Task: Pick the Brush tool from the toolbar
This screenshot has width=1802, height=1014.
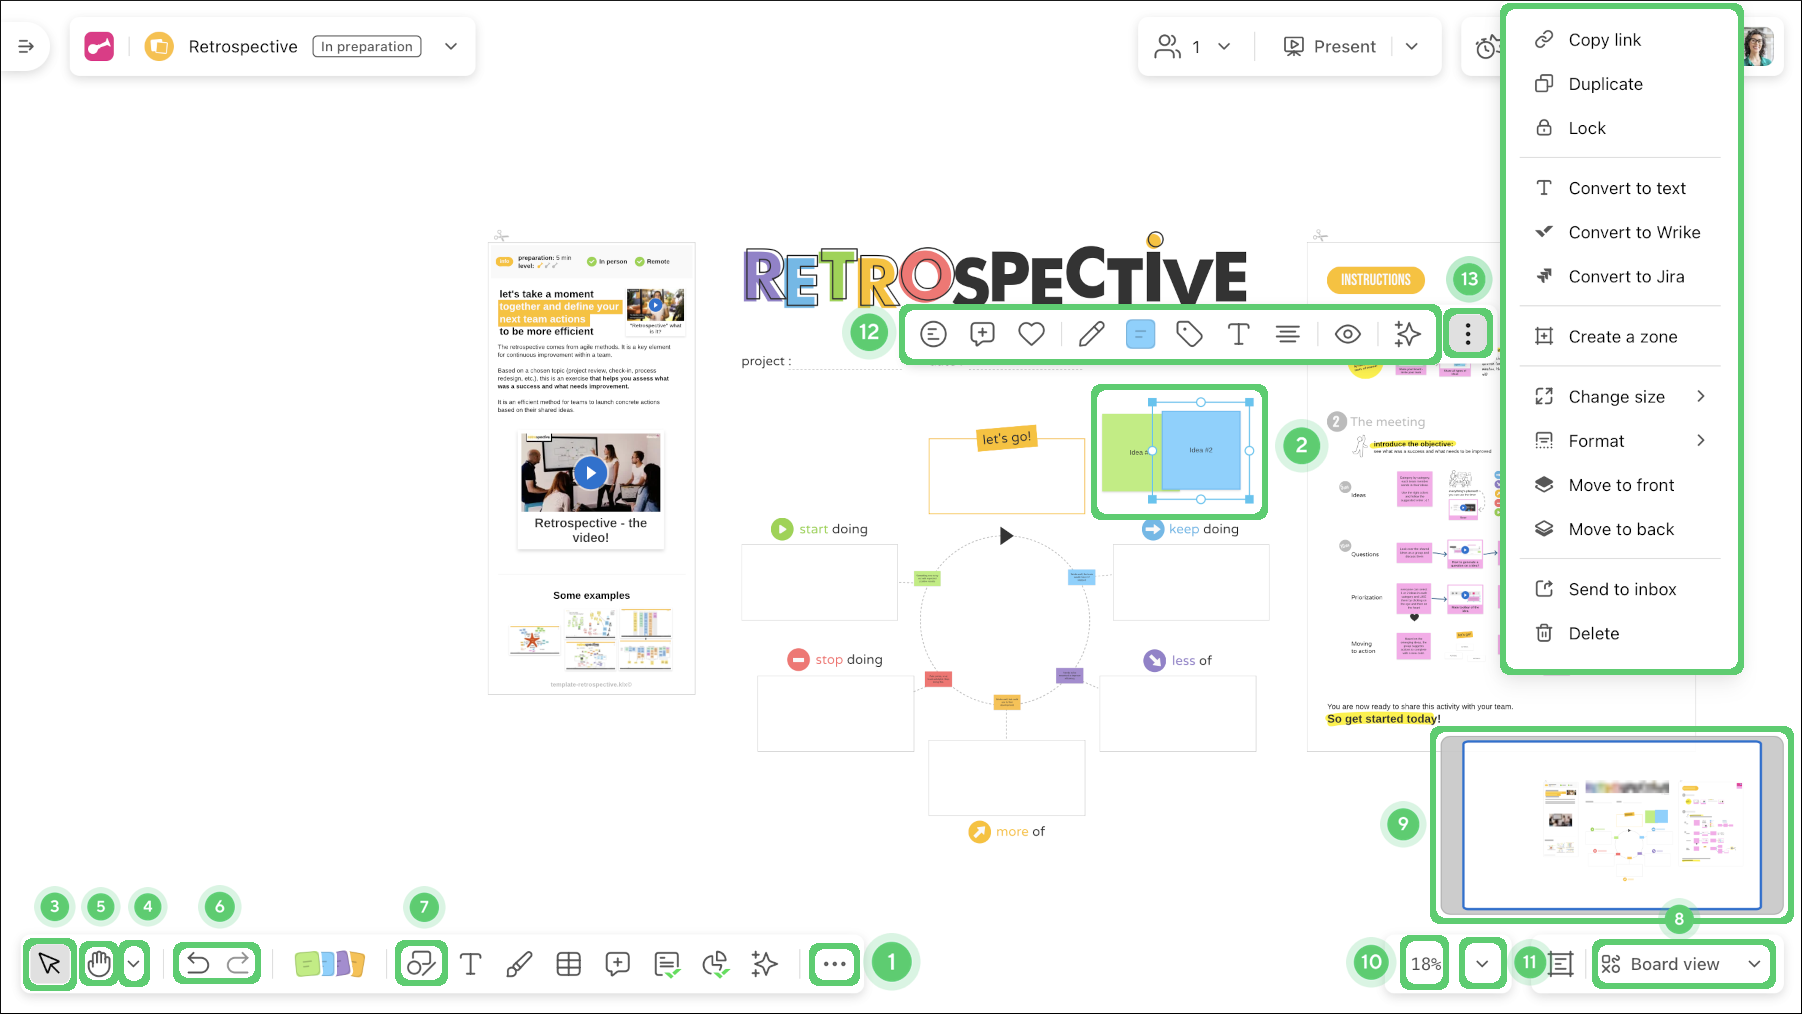Action: pyautogui.click(x=519, y=963)
